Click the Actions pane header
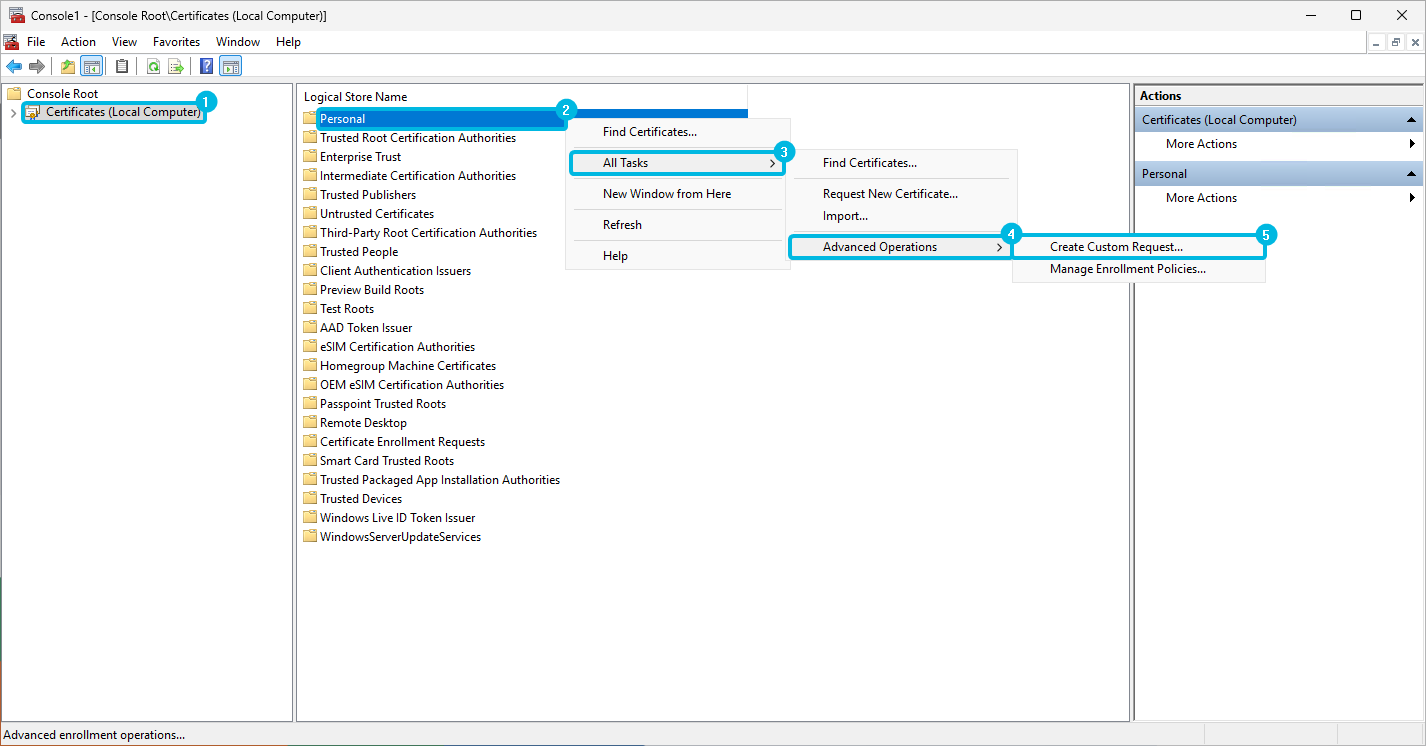The height and width of the screenshot is (746, 1426). pyautogui.click(x=1279, y=96)
